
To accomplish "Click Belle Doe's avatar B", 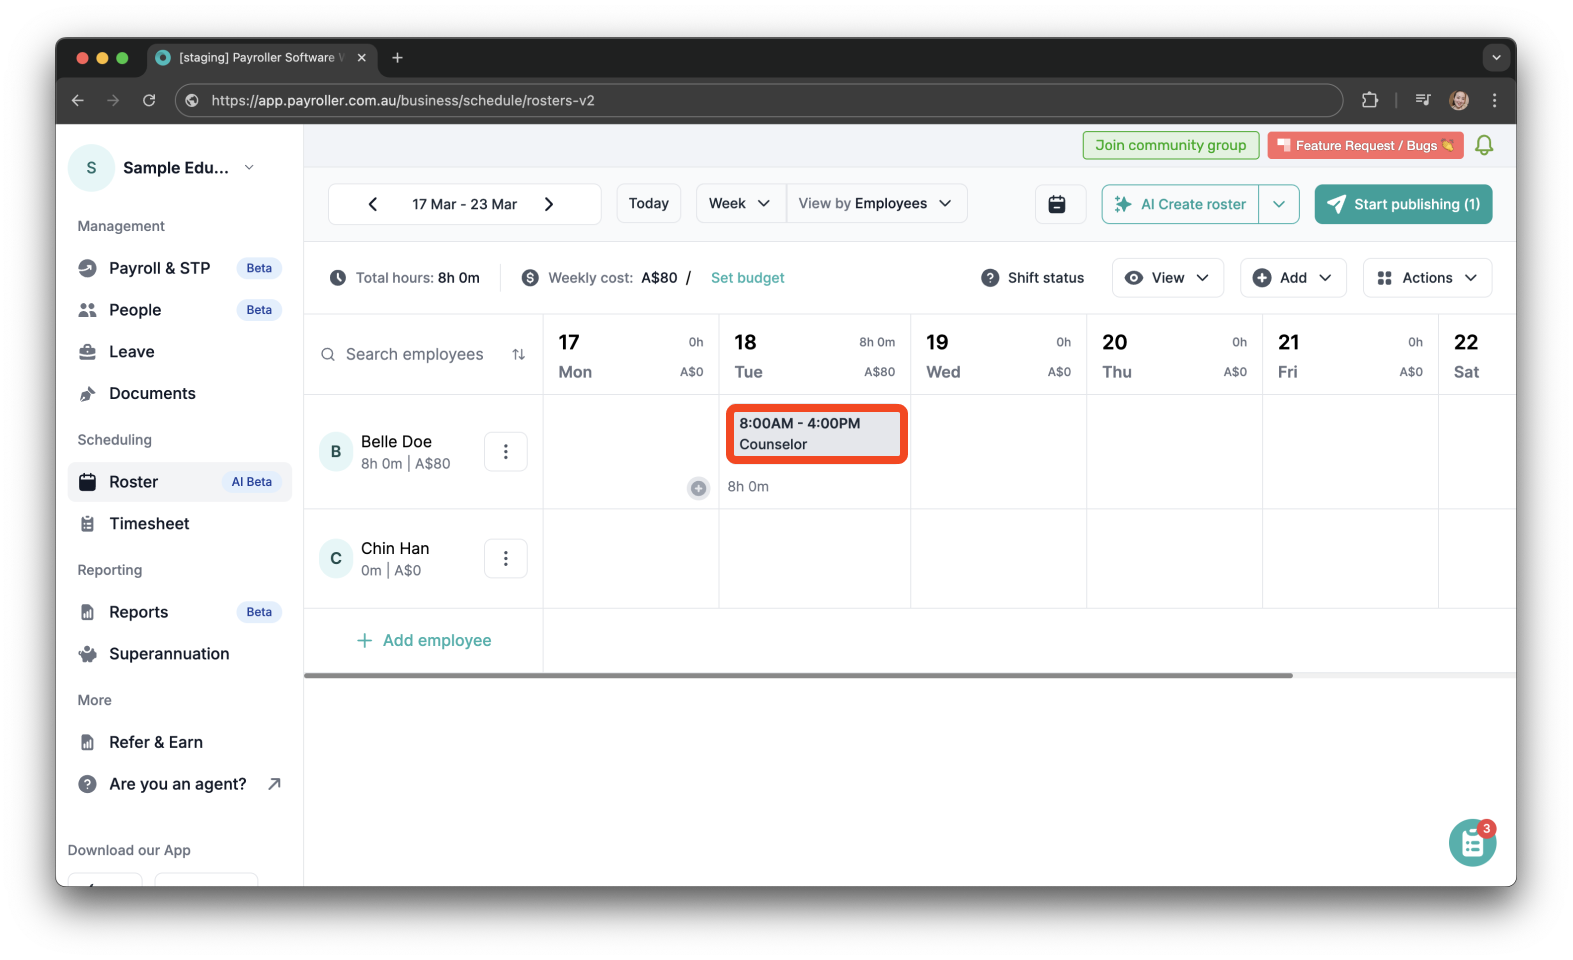I will (x=336, y=452).
